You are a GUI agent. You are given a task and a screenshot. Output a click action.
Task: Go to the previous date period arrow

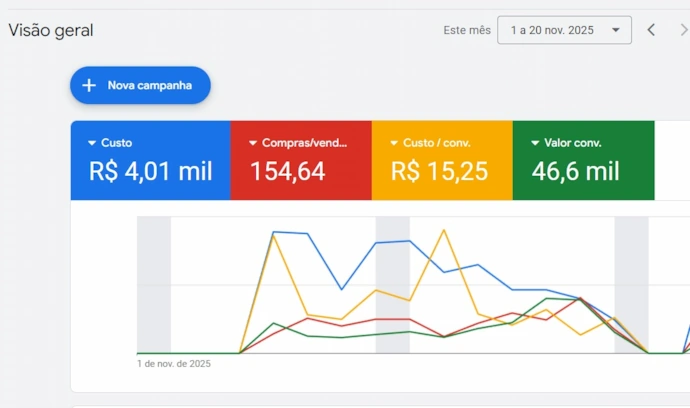pos(651,30)
